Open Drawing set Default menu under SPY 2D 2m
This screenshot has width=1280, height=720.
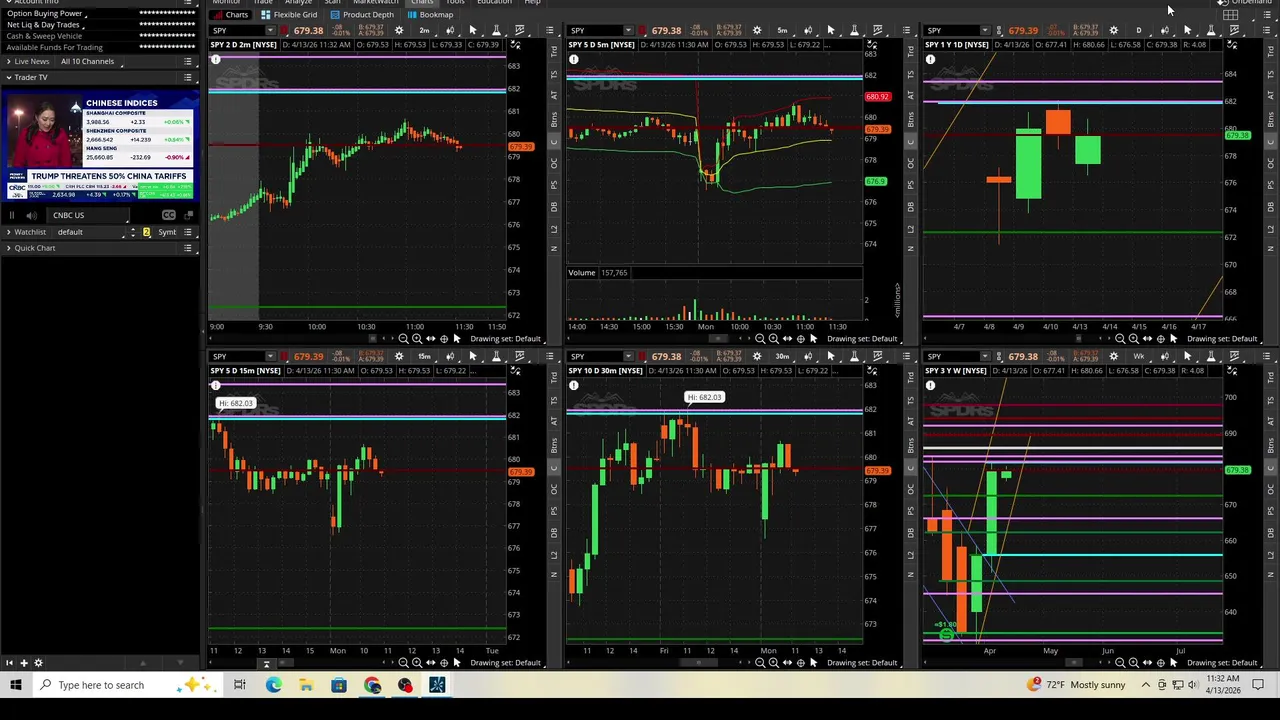[506, 339]
